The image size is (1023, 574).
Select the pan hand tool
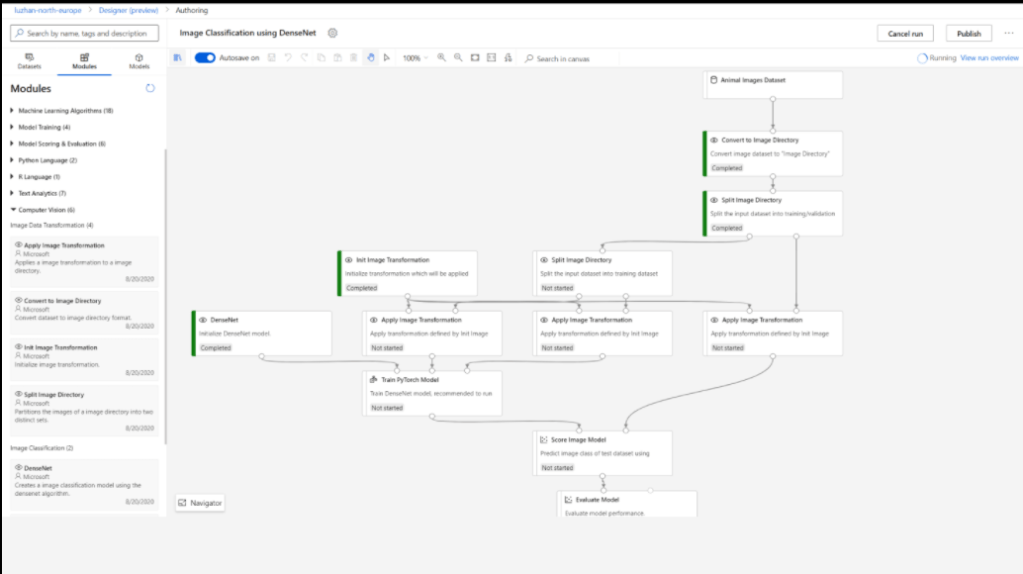[x=370, y=58]
